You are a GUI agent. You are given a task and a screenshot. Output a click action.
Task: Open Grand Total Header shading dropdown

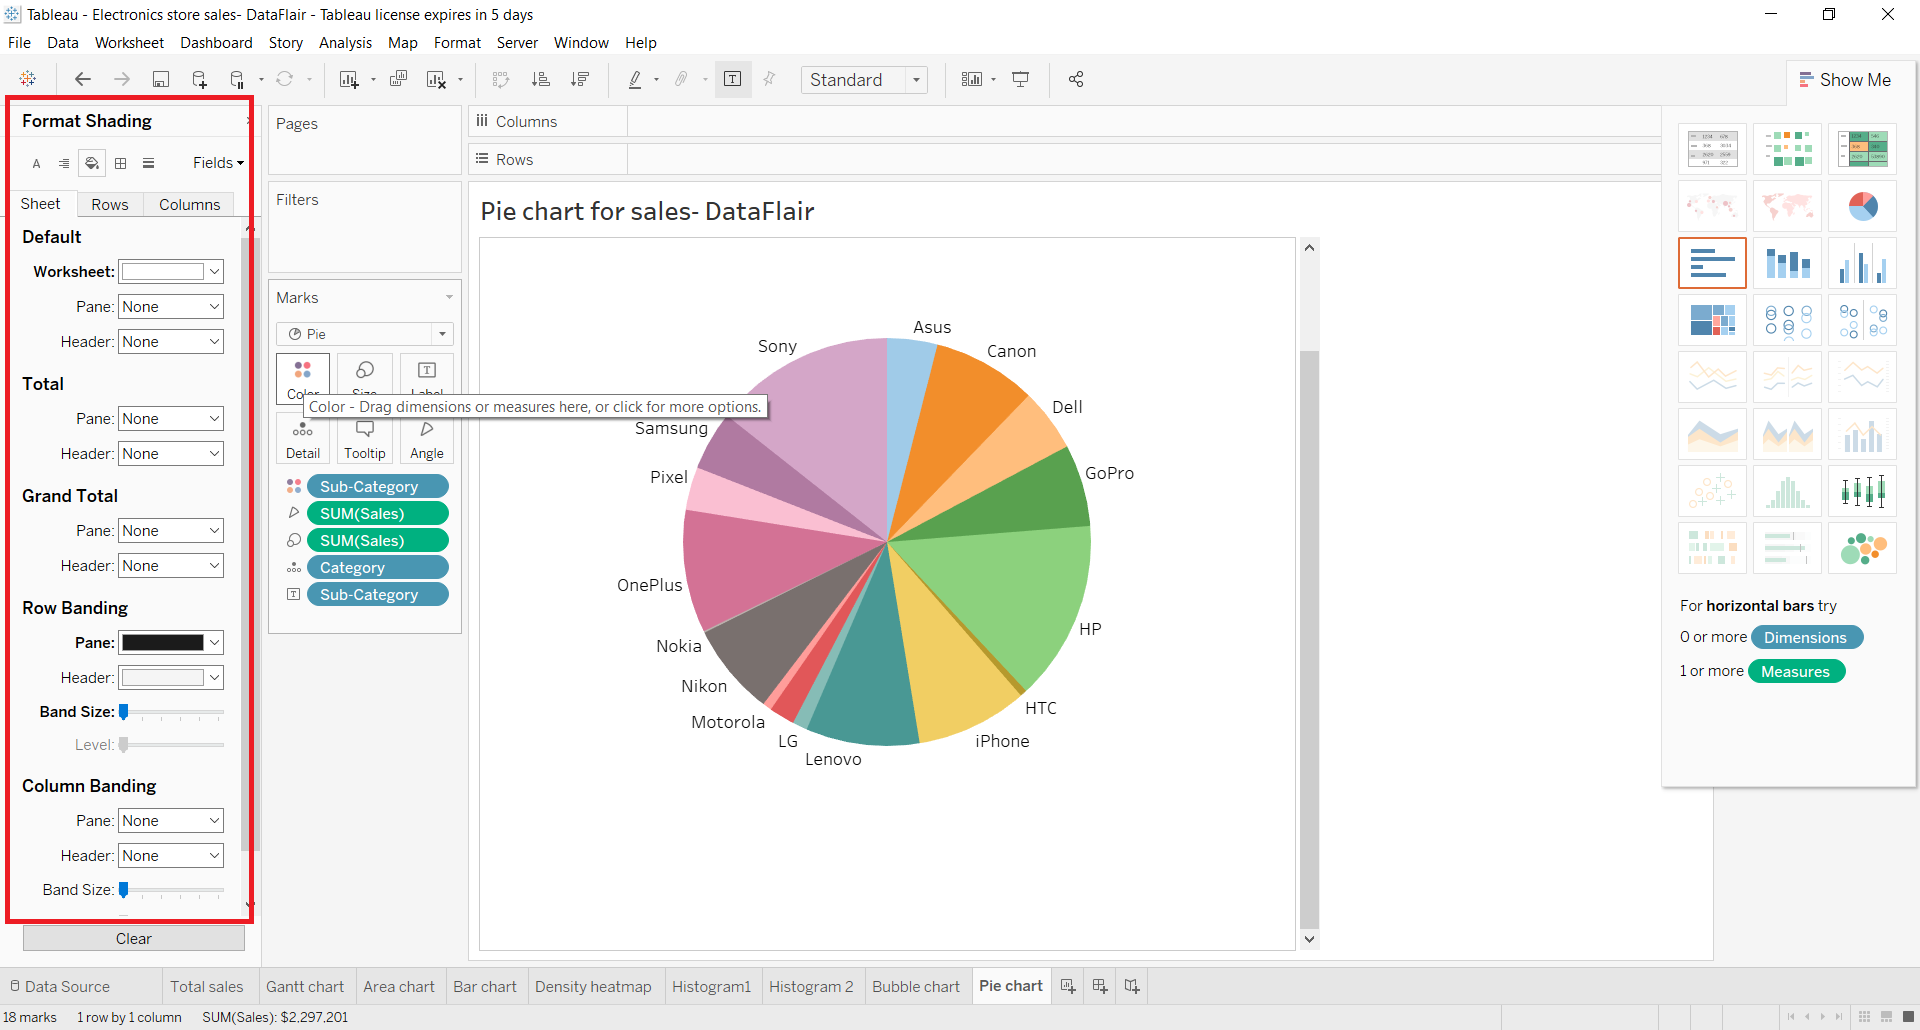(171, 566)
